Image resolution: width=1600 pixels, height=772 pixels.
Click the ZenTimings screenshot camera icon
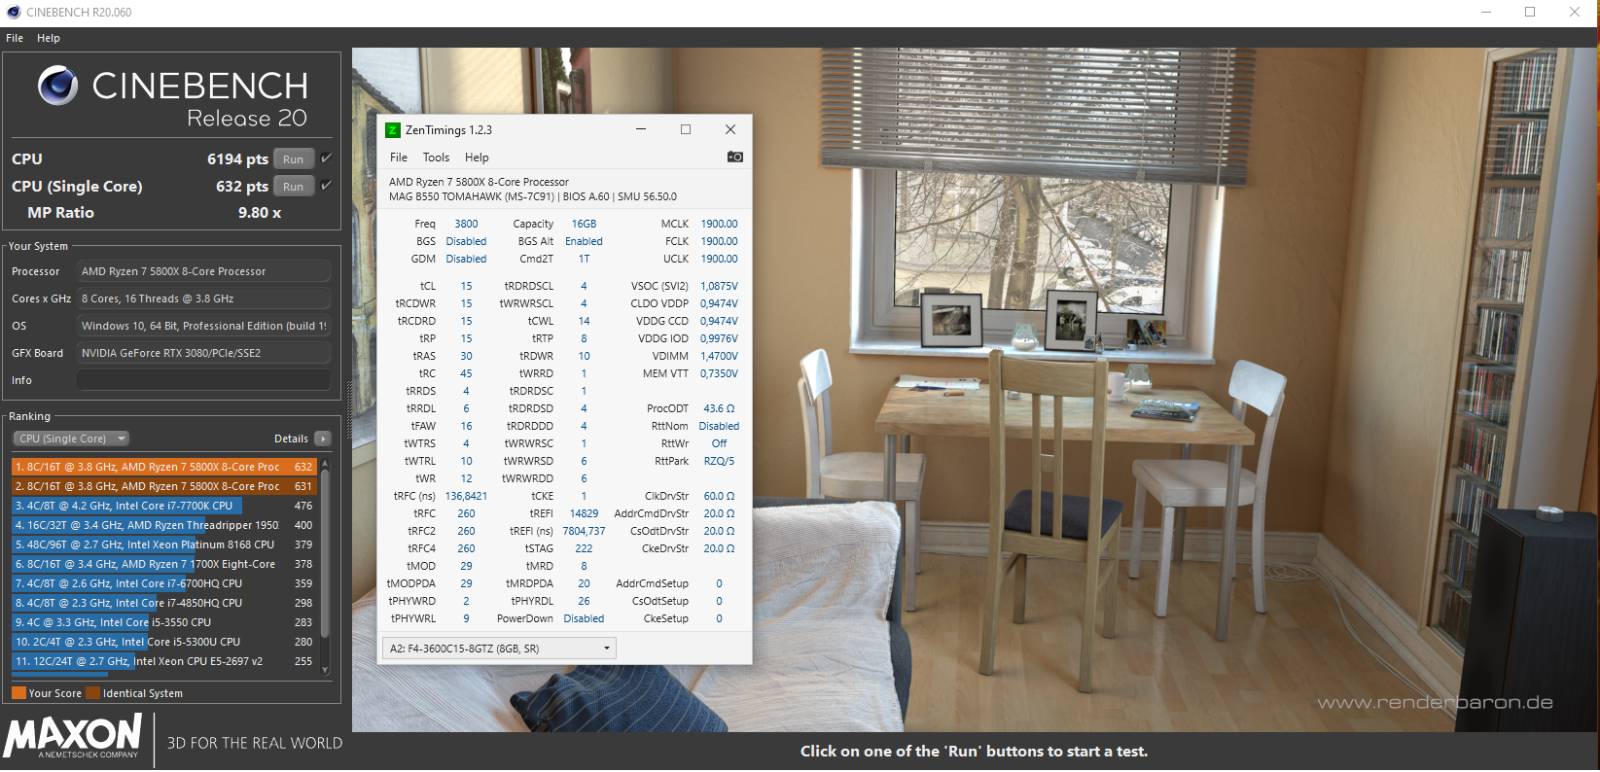[735, 157]
